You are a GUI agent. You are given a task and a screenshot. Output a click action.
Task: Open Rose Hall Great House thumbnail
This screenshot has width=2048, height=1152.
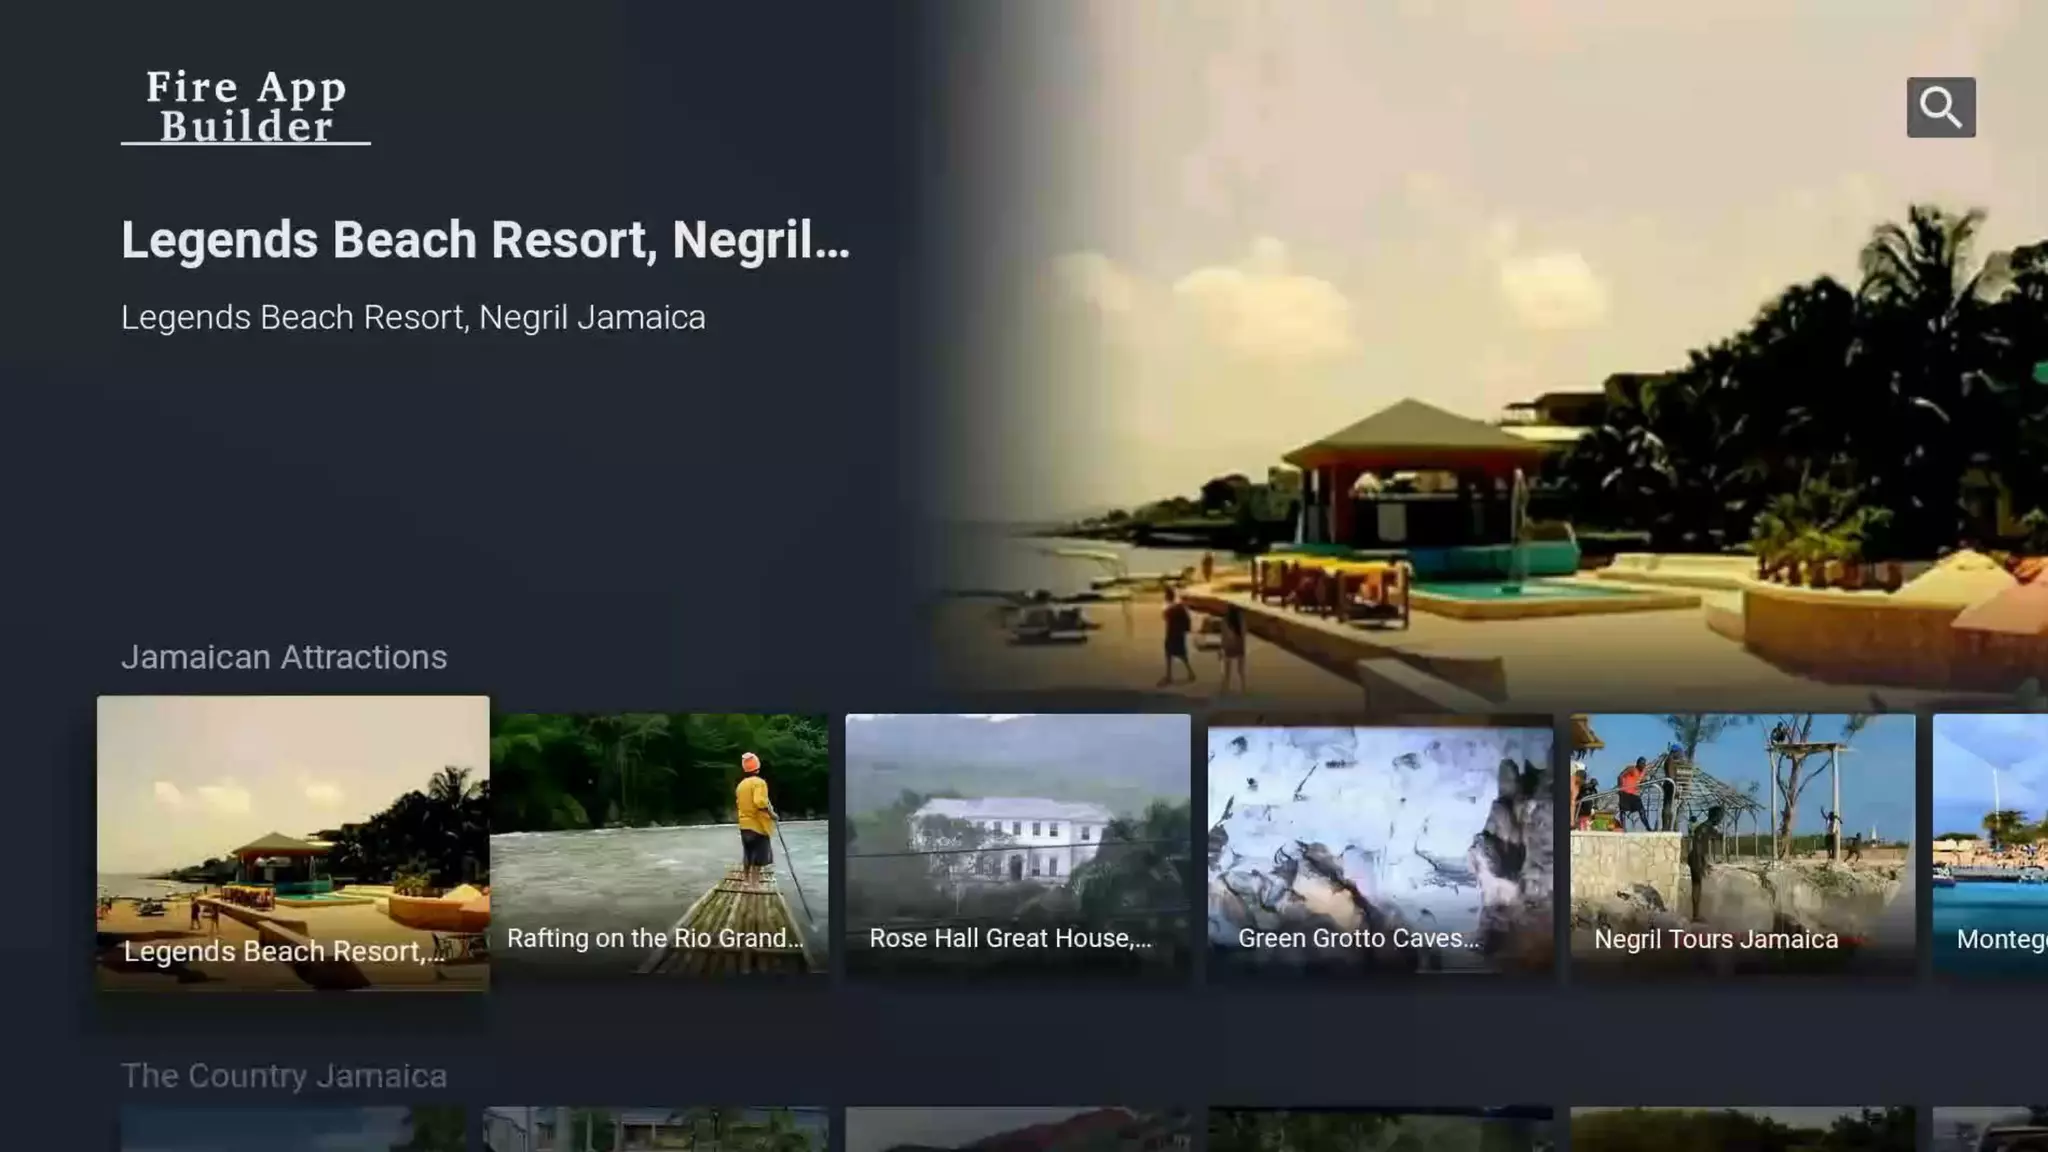point(1018,842)
